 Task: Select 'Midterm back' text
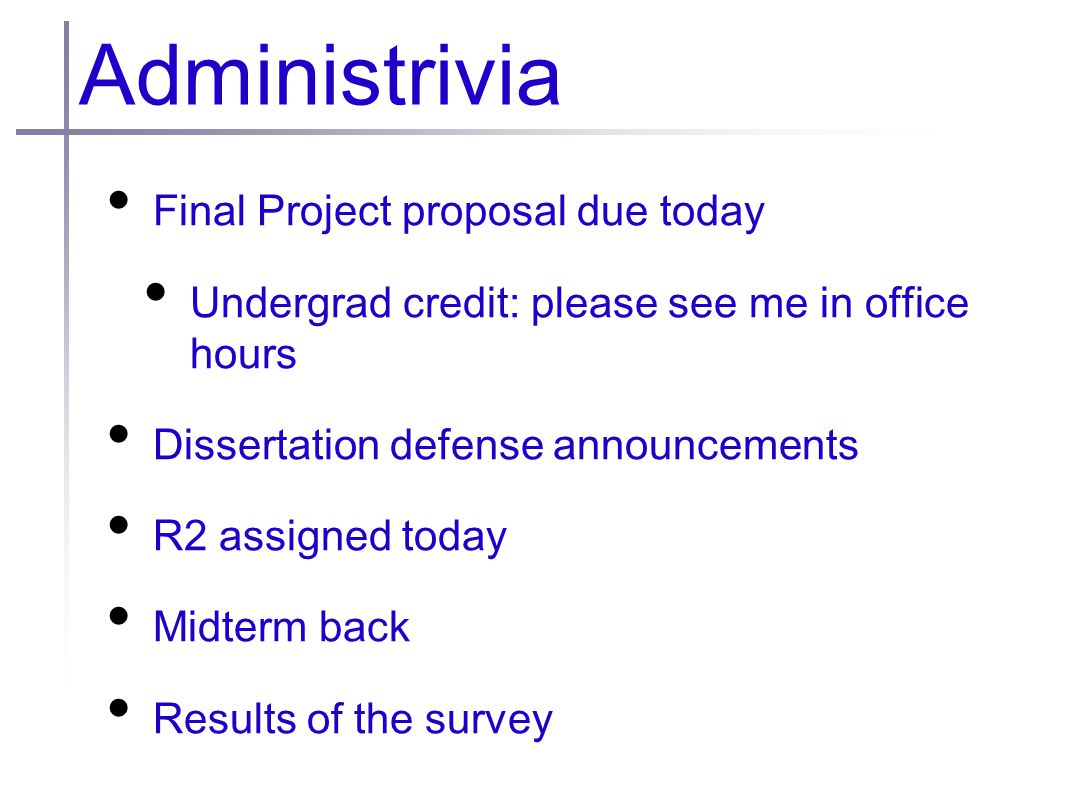pos(281,627)
